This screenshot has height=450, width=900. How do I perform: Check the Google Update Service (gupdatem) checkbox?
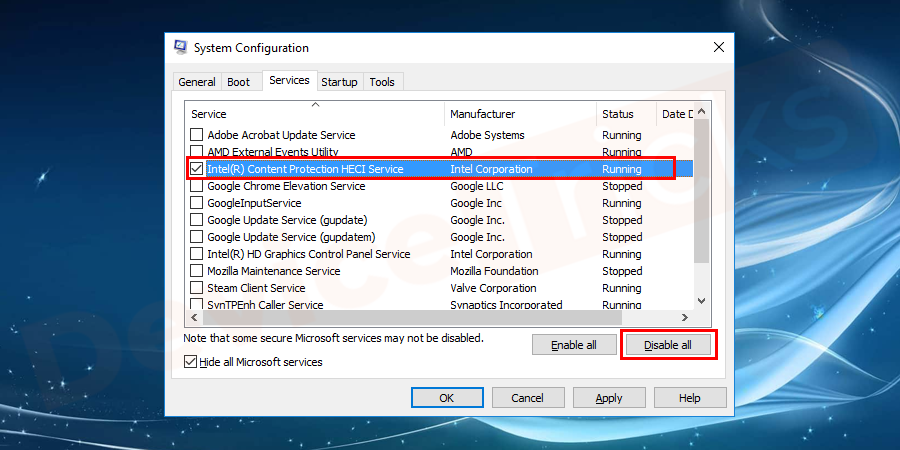coord(197,237)
